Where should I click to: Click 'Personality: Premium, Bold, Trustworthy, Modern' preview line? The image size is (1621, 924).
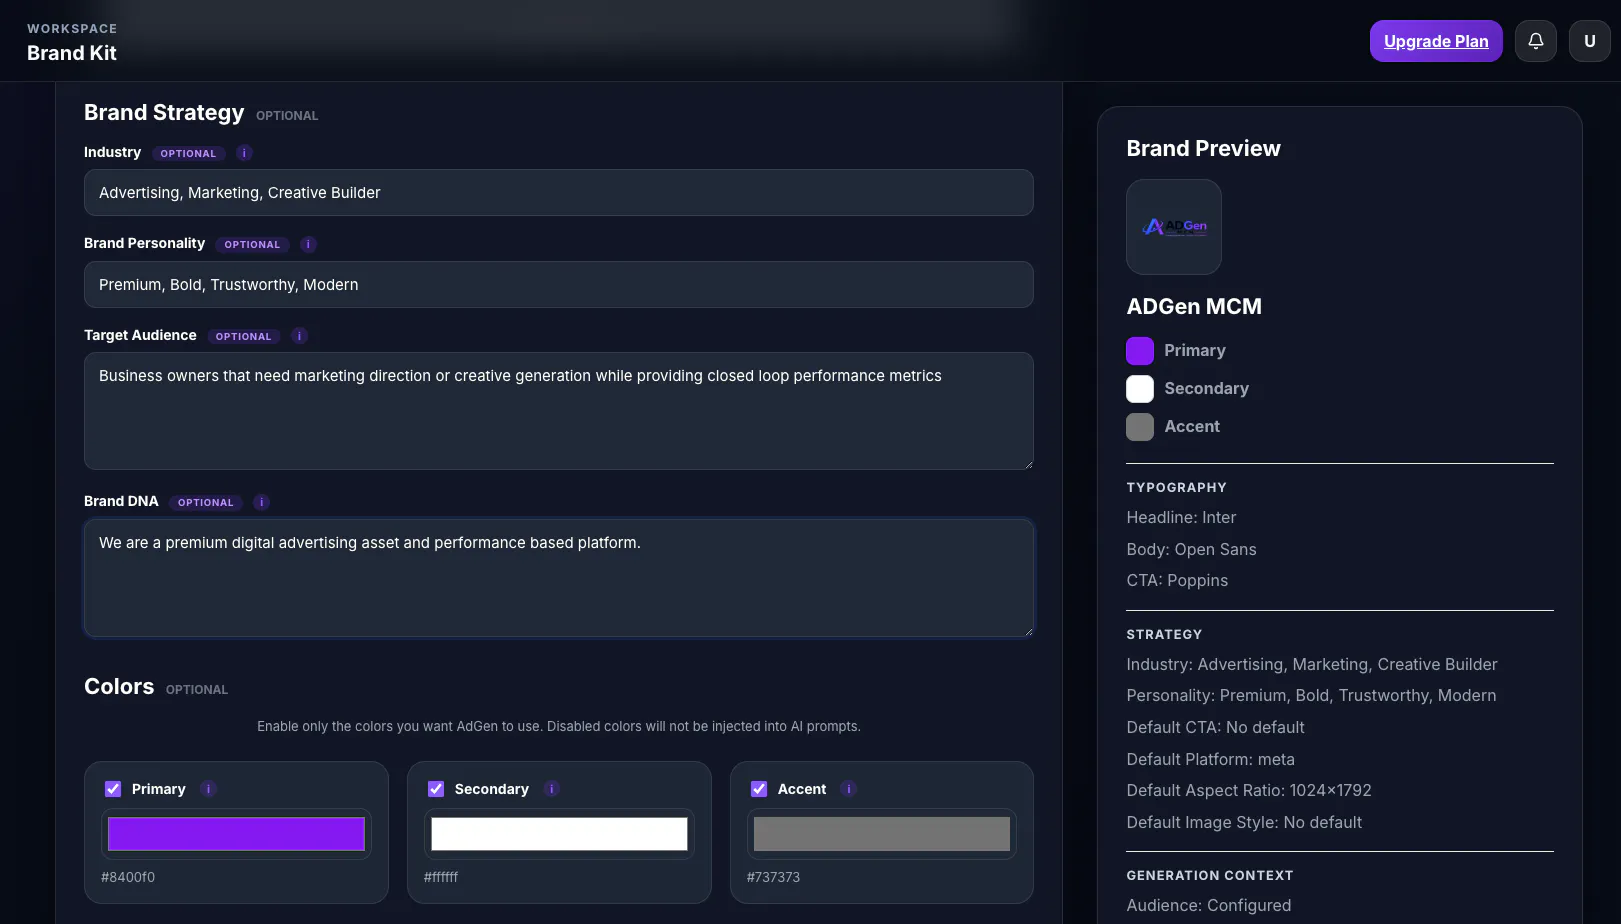pos(1311,695)
